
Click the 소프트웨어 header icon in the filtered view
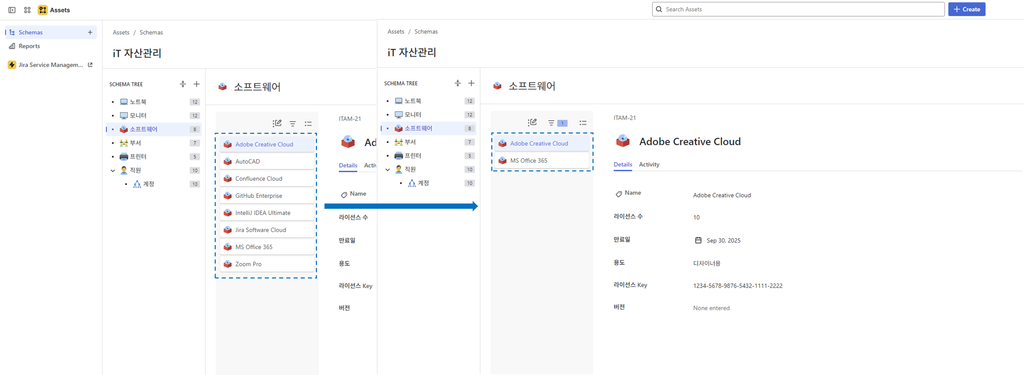tap(497, 86)
